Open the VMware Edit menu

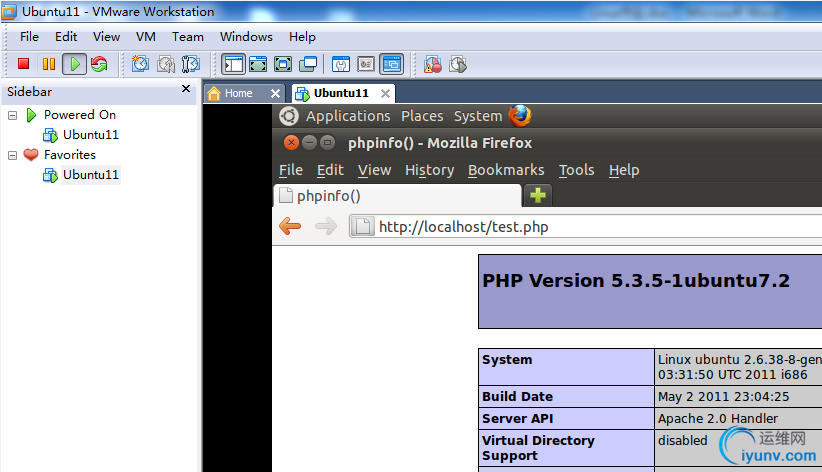click(x=66, y=37)
